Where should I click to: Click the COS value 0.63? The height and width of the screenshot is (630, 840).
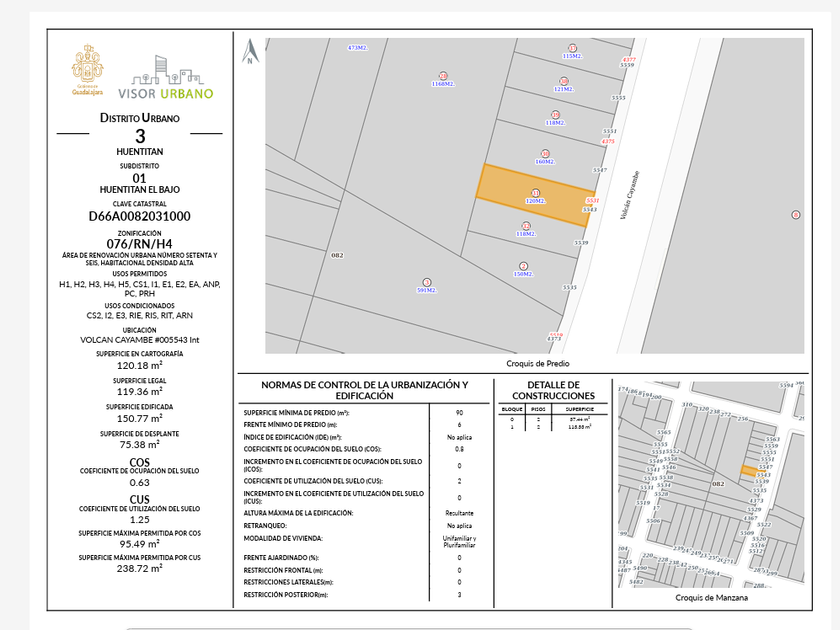coord(140,483)
